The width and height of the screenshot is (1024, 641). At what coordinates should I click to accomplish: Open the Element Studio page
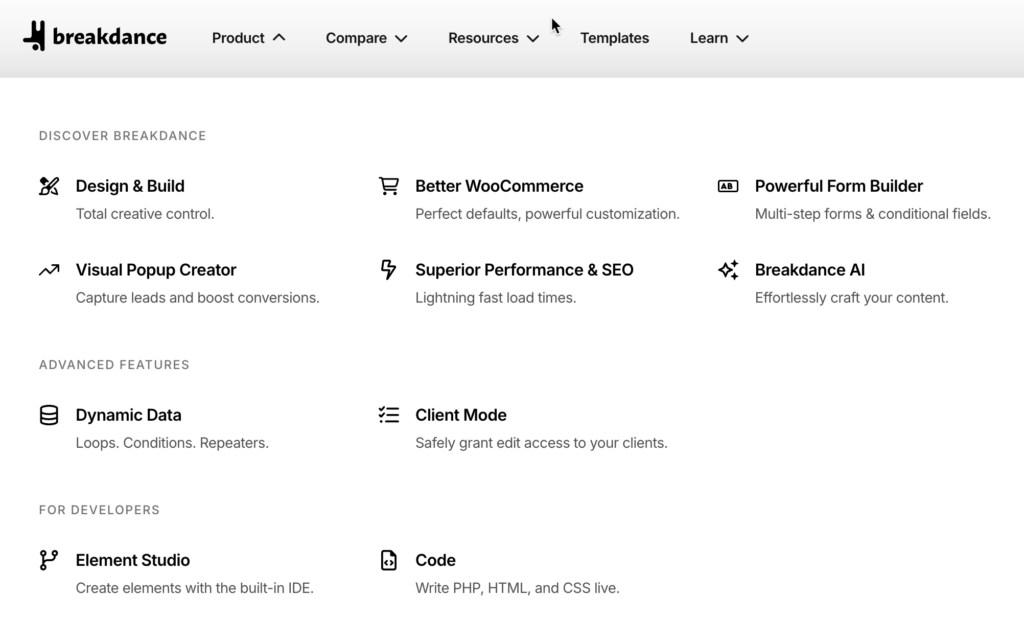click(x=133, y=560)
